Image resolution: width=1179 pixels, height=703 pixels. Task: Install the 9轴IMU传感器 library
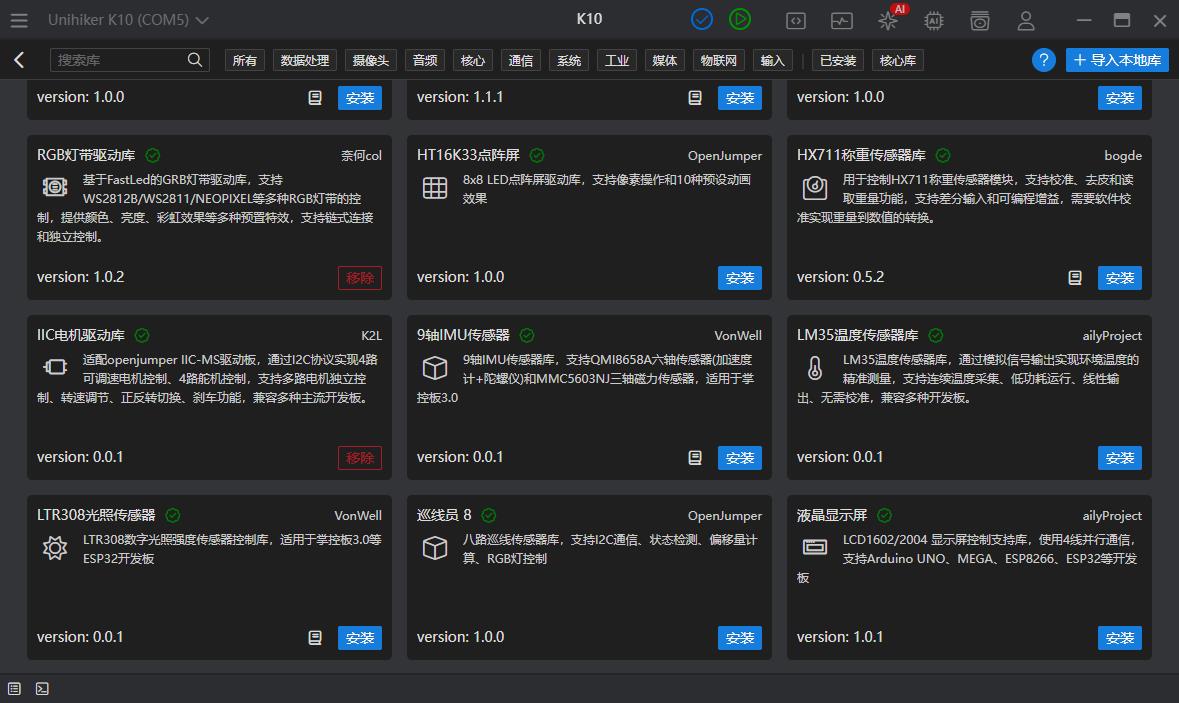coord(740,457)
